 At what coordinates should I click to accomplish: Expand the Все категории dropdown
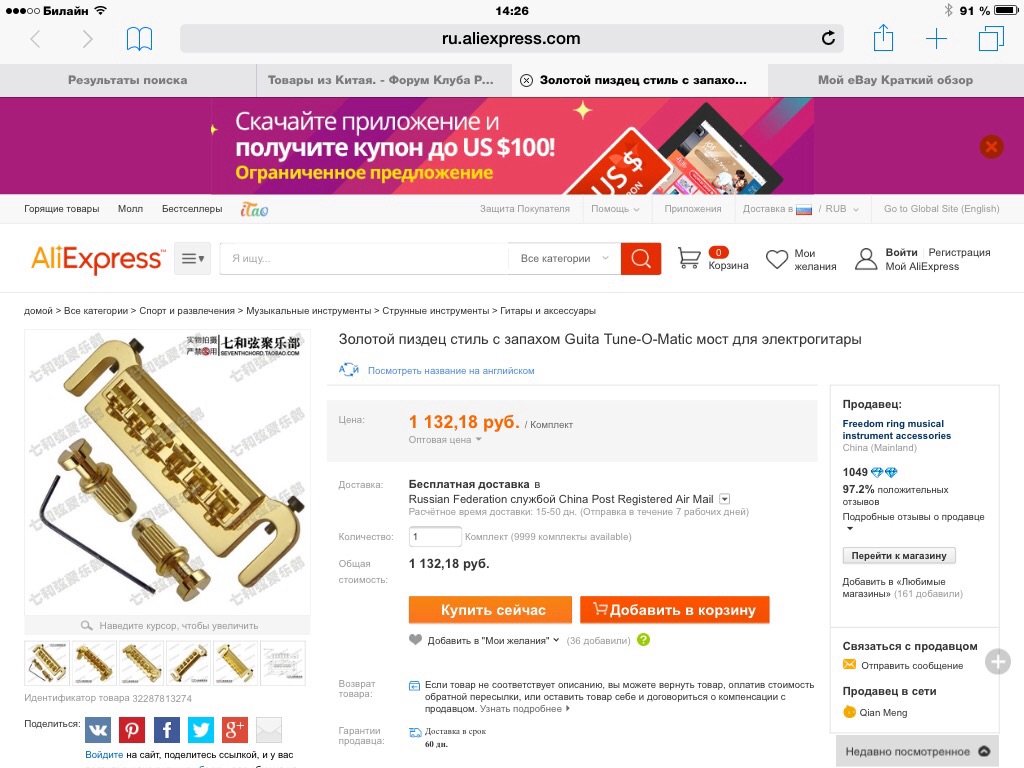click(564, 259)
